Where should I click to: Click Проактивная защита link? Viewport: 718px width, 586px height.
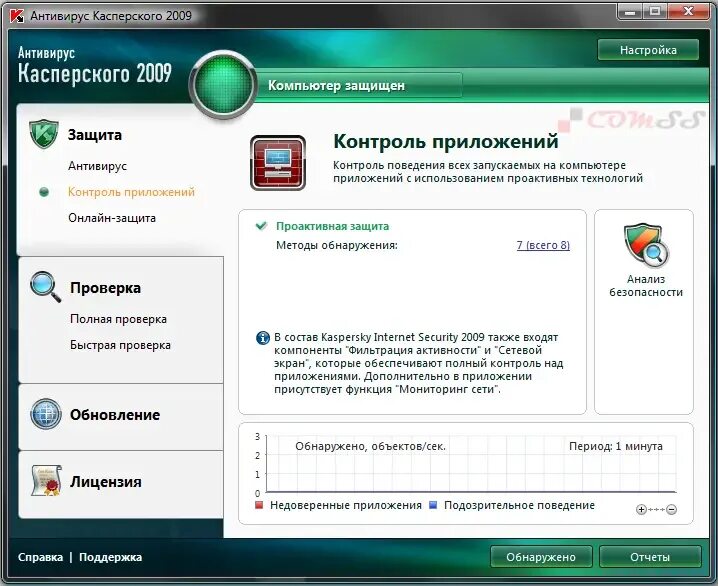tap(332, 226)
